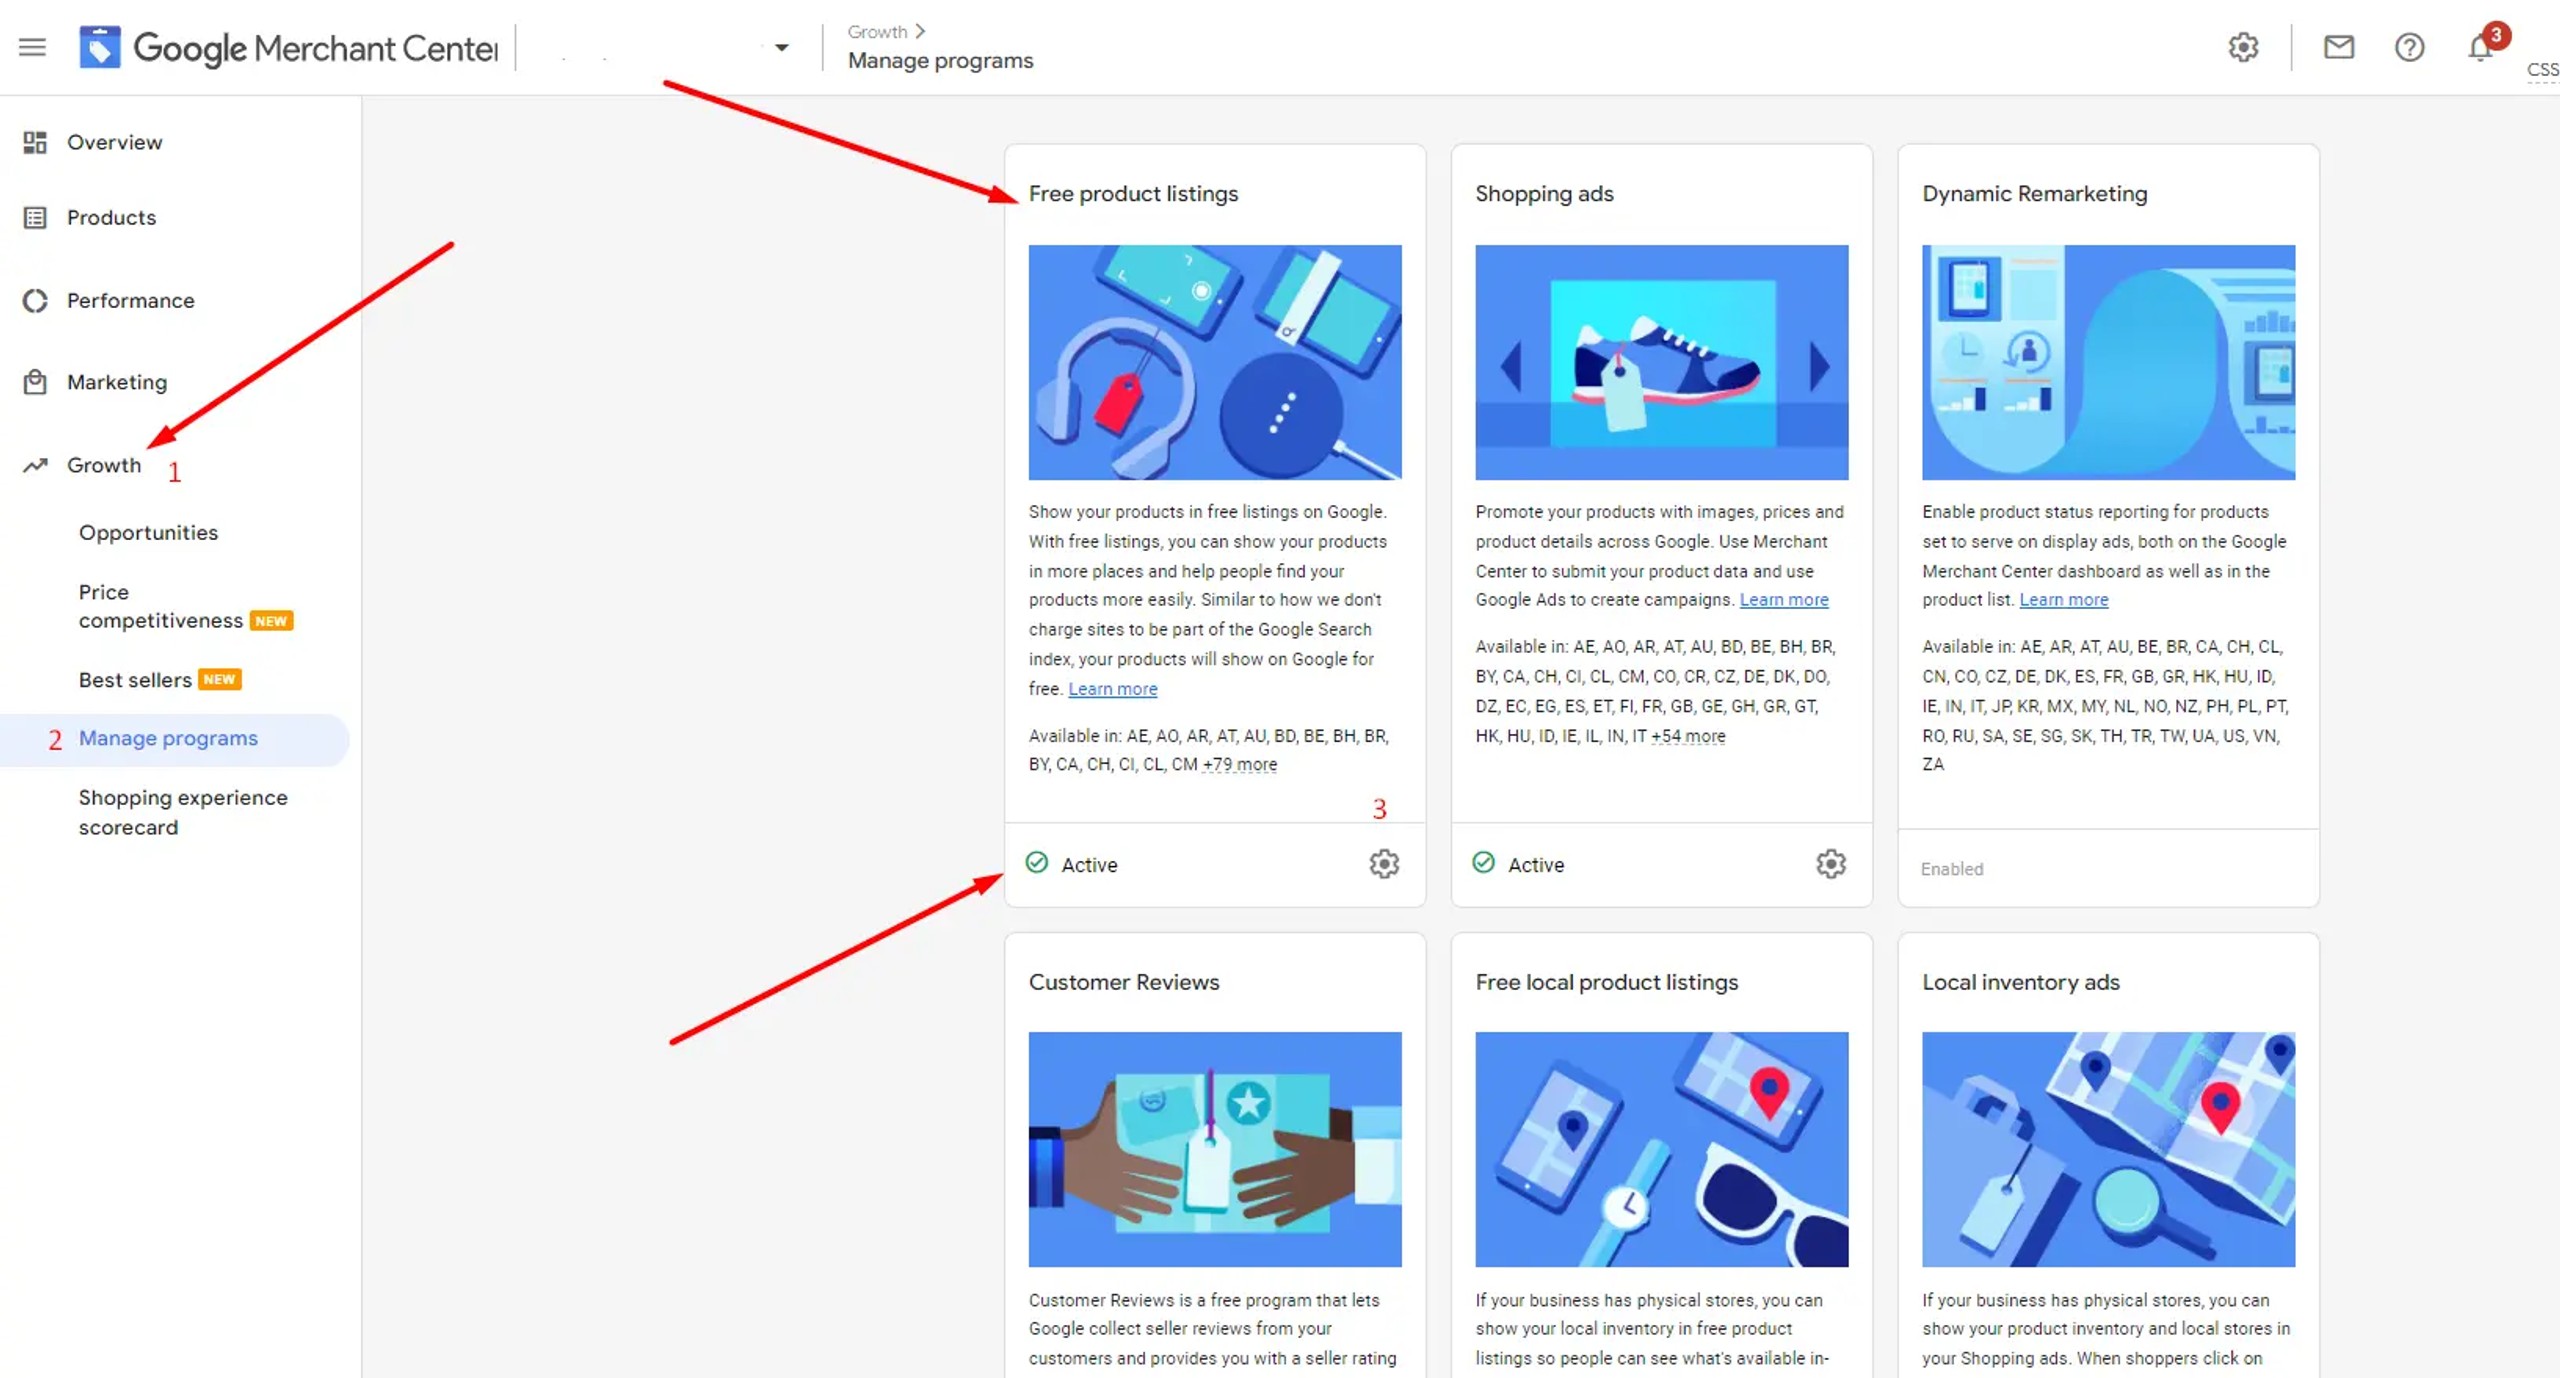Viewport: 2560px width, 1378px height.
Task: Open the Products menu item
Action: click(x=111, y=217)
